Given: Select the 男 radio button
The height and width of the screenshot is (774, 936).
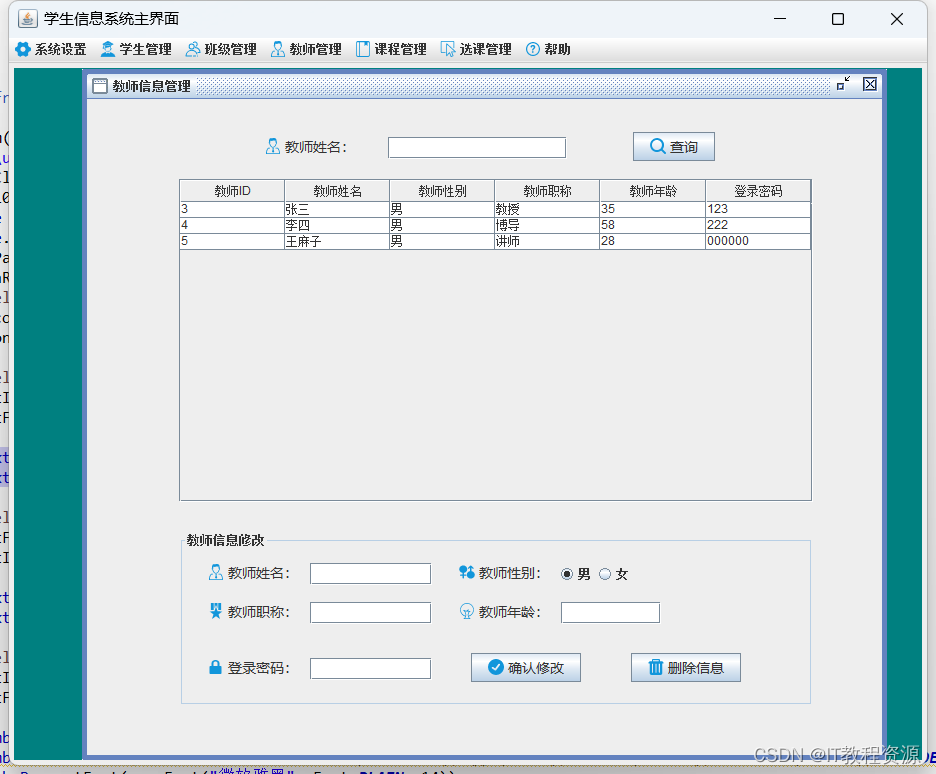Looking at the screenshot, I should coord(566,574).
